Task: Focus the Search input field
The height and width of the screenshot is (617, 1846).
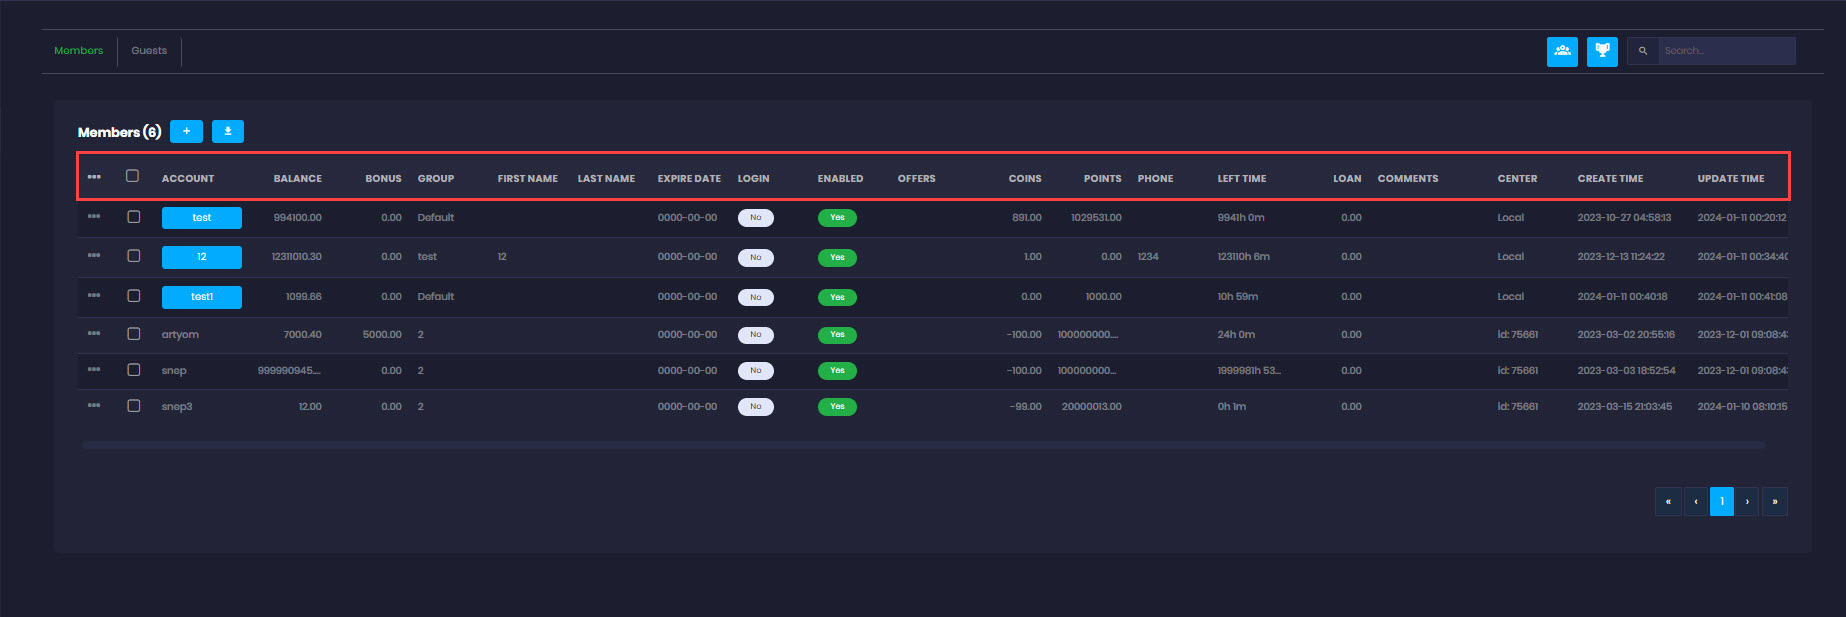Action: 1726,51
